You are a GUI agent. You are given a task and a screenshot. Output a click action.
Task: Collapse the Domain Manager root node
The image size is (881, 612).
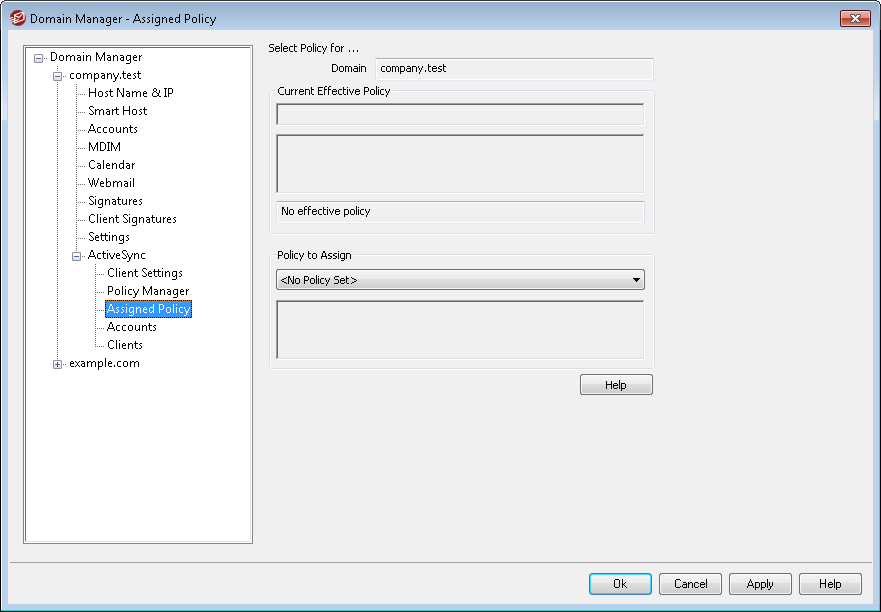click(39, 58)
